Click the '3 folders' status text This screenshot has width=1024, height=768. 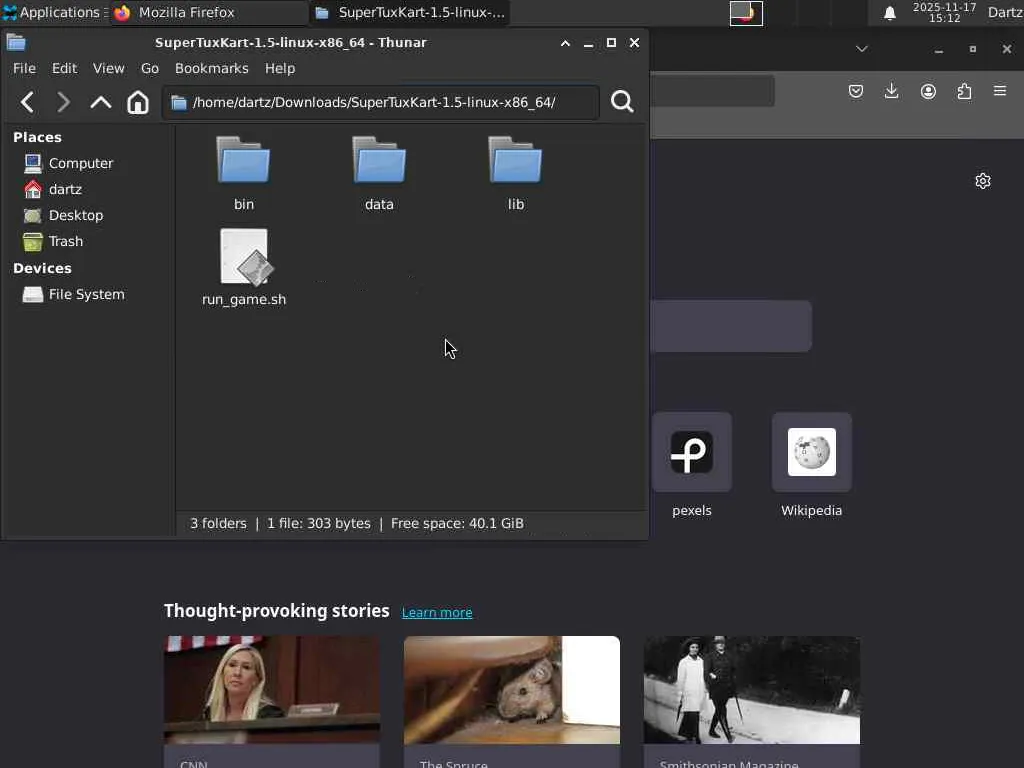(218, 524)
